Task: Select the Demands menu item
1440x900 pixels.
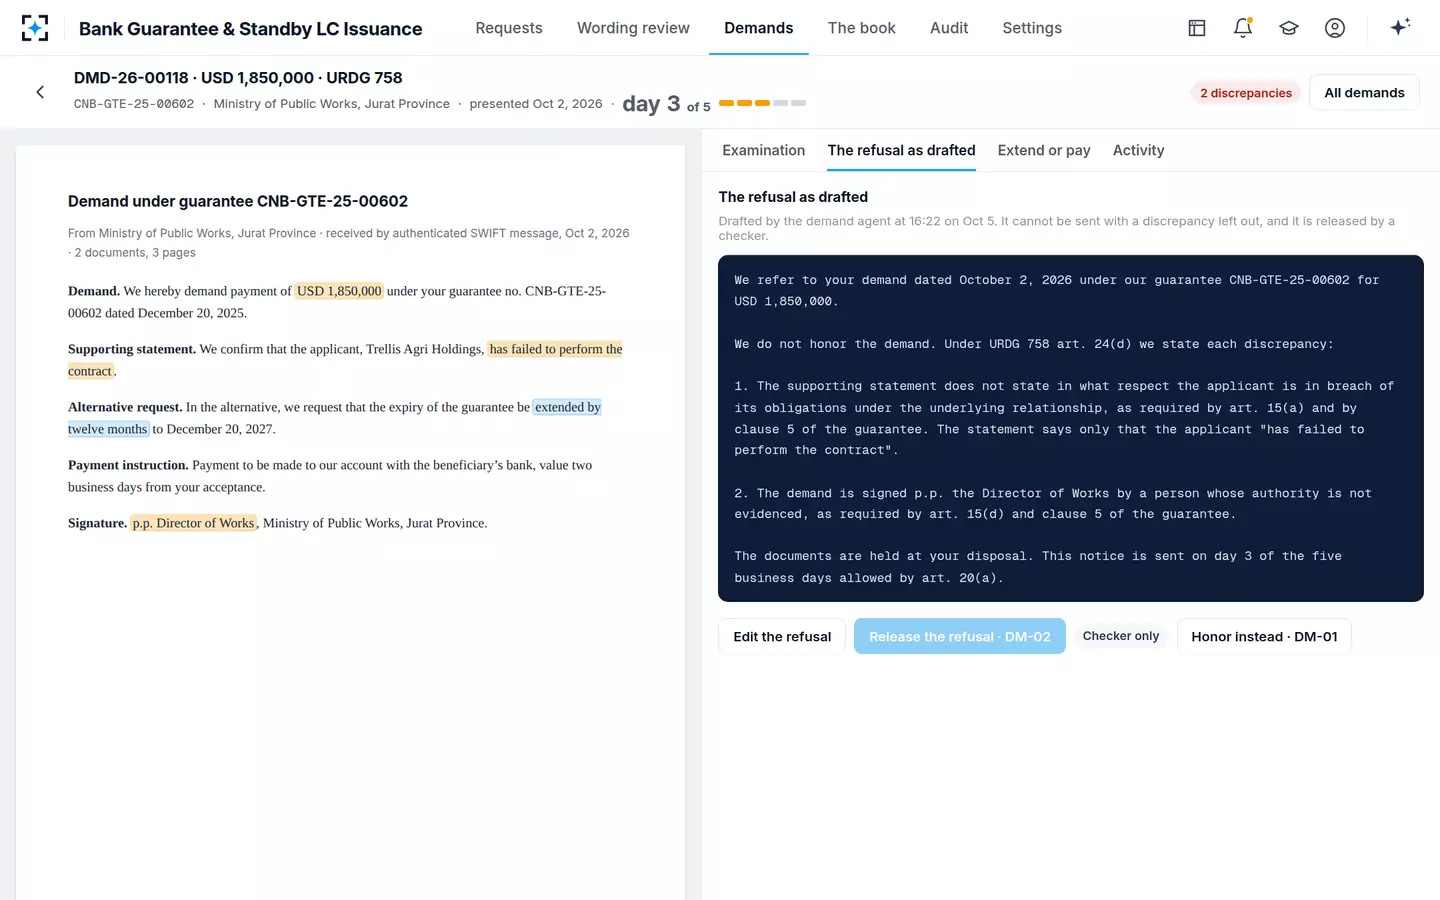Action: point(759,28)
